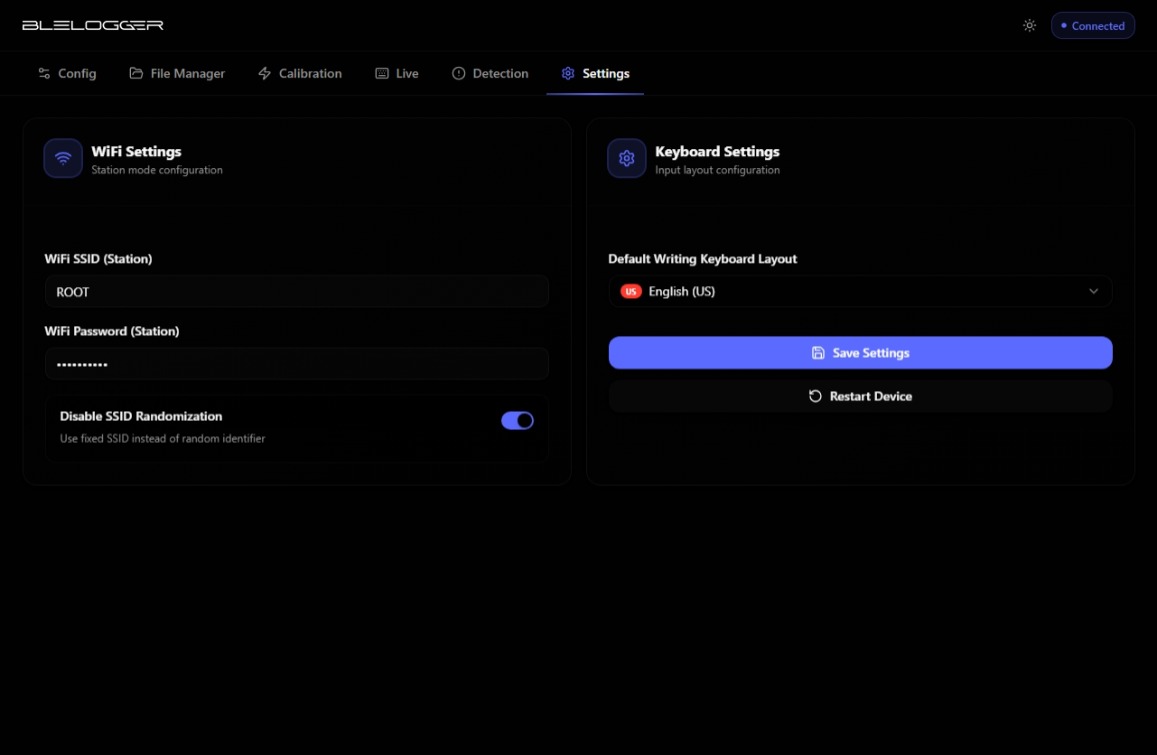Focus the WiFi Password field
The height and width of the screenshot is (755, 1157).
(296, 364)
